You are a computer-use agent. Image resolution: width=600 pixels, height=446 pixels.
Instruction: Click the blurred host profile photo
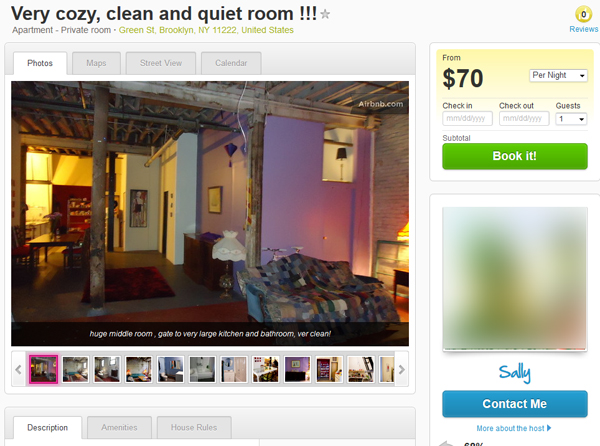point(515,278)
